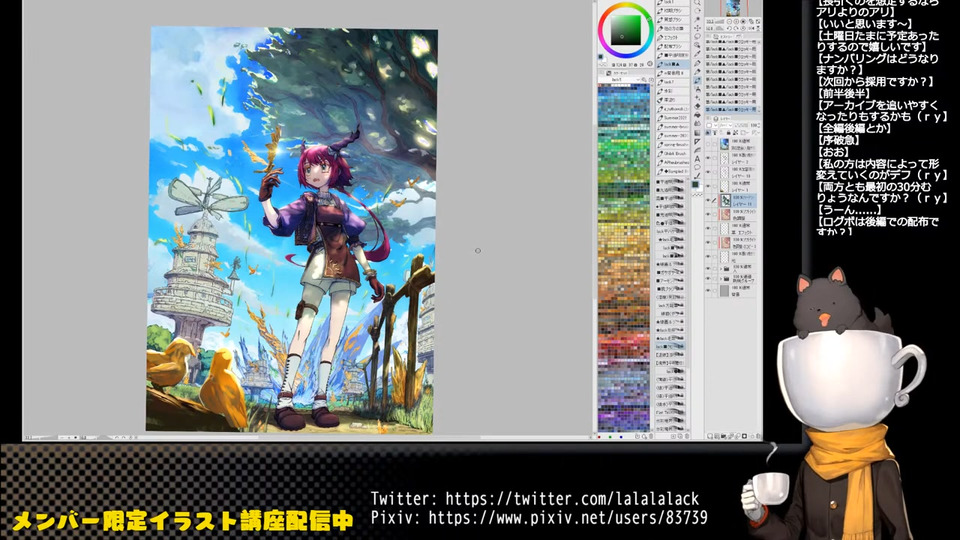This screenshot has width=960, height=540.
Task: Select the Eraser tool
Action: coord(697,107)
